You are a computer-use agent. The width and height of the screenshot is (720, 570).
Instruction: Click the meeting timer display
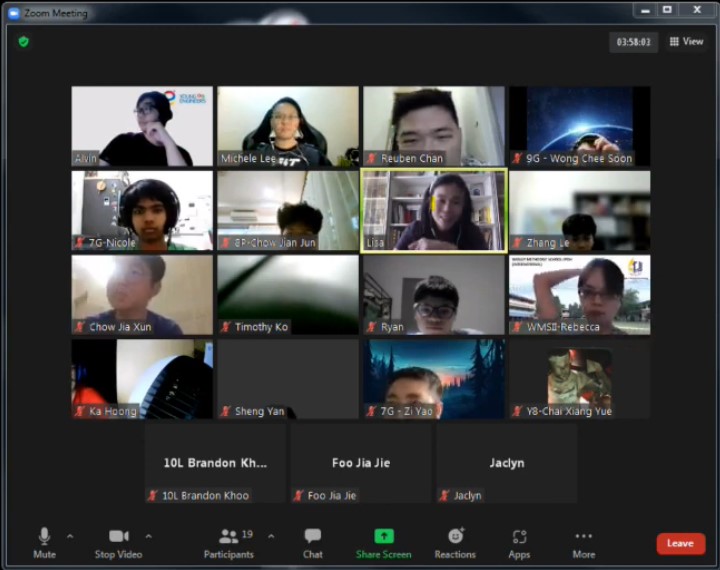(634, 42)
